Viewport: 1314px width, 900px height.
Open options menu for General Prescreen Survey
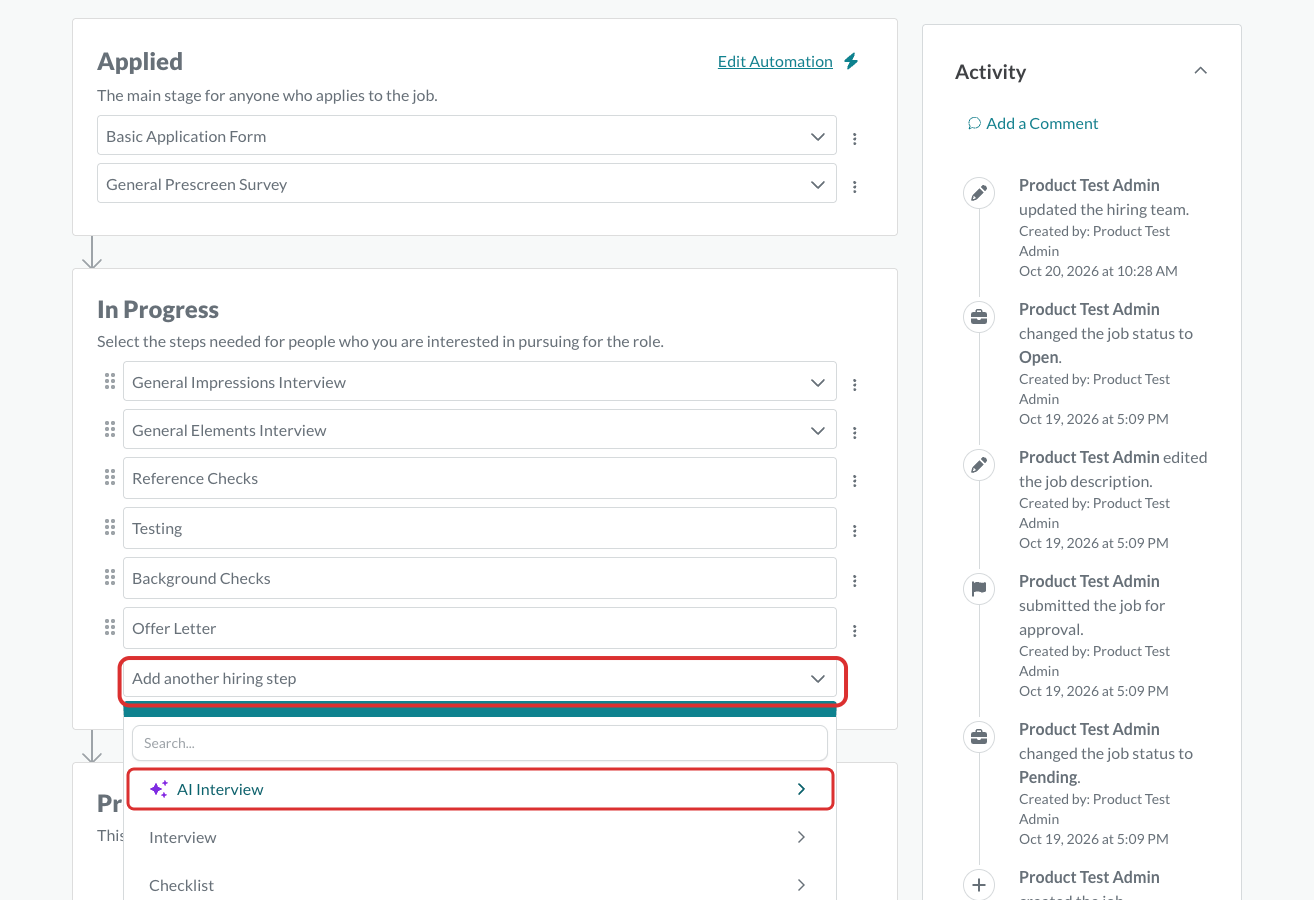click(x=855, y=186)
